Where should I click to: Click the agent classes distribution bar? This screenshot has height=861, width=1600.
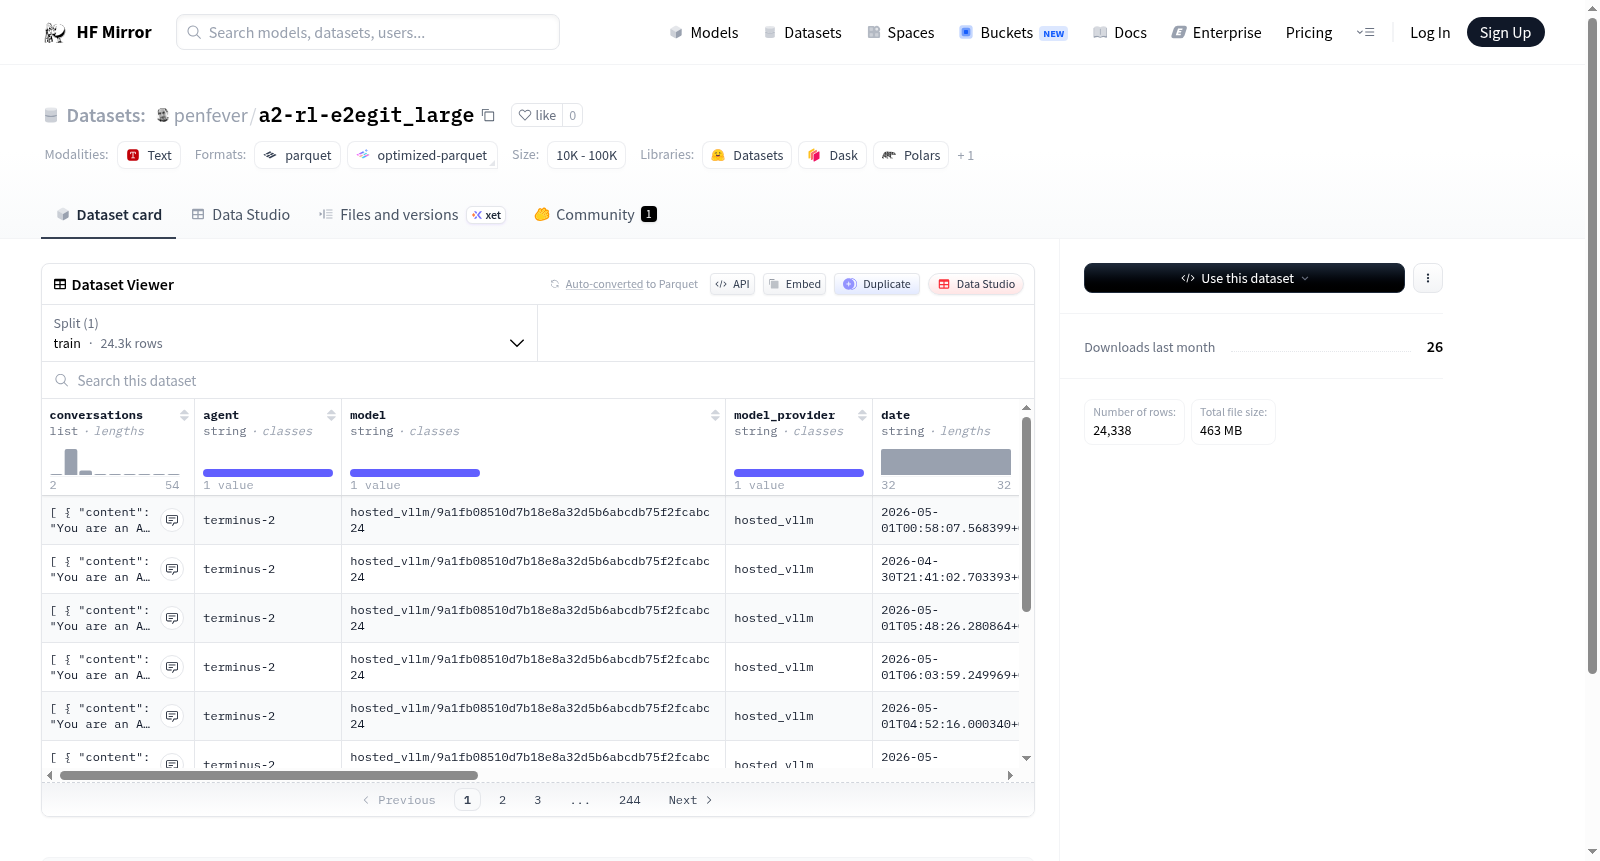click(x=268, y=472)
